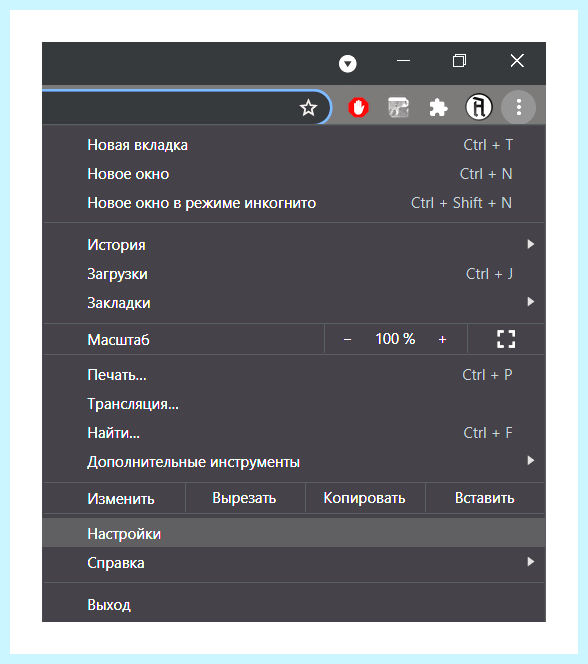Click the Копировать button
This screenshot has height=664, width=588.
[365, 498]
